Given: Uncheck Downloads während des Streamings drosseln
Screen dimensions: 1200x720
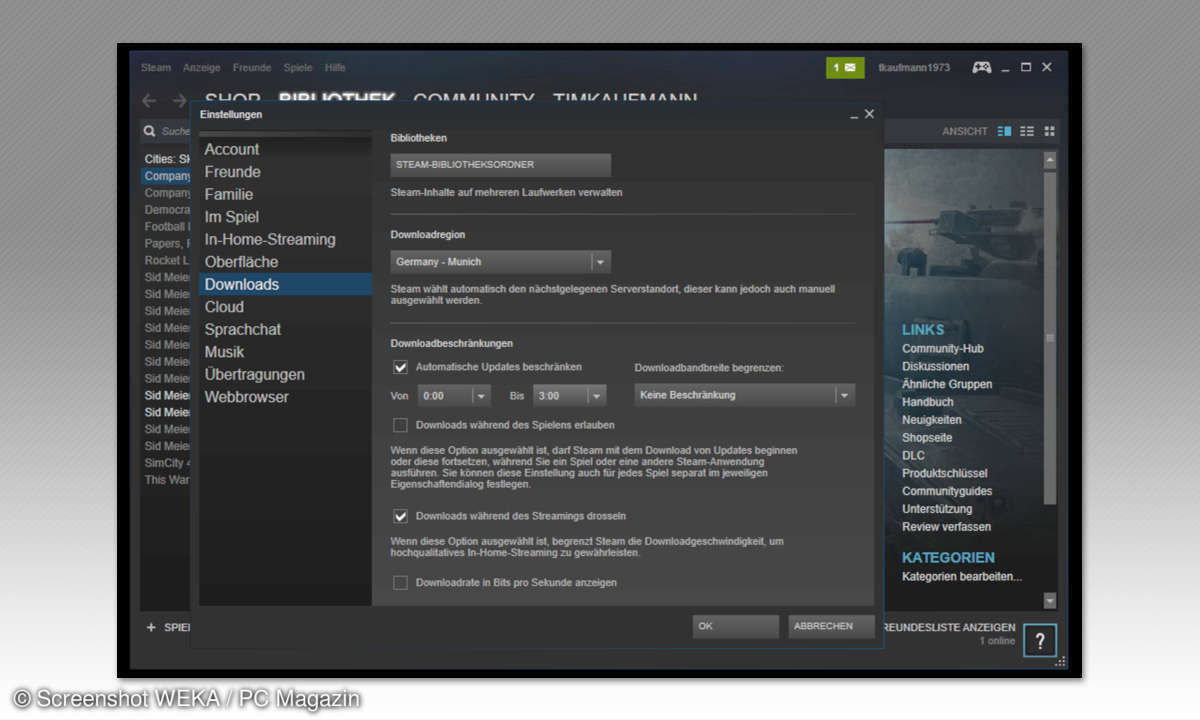Looking at the screenshot, I should [400, 516].
